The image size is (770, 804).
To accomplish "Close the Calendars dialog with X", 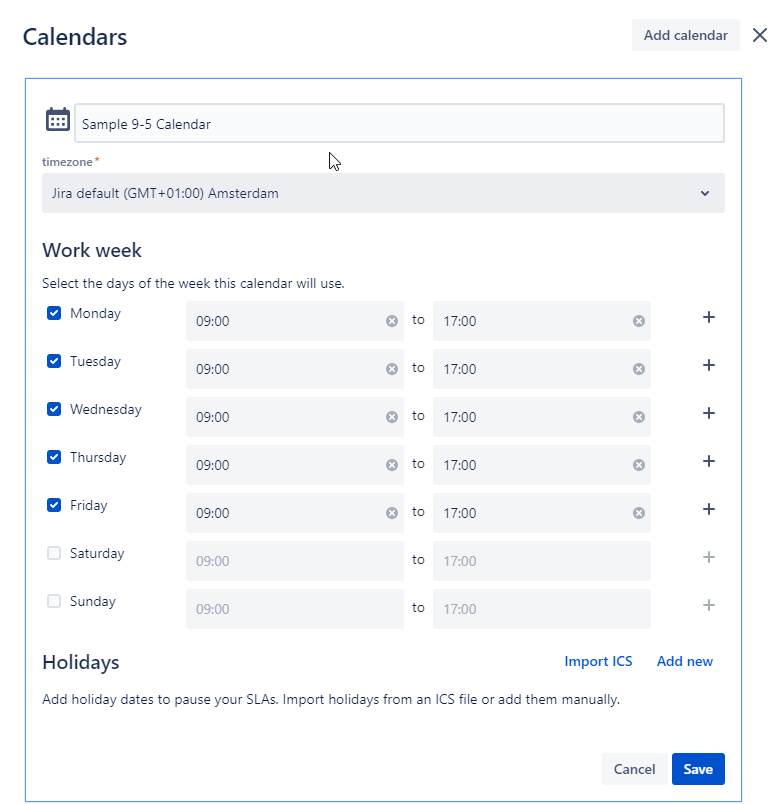I will 759,35.
